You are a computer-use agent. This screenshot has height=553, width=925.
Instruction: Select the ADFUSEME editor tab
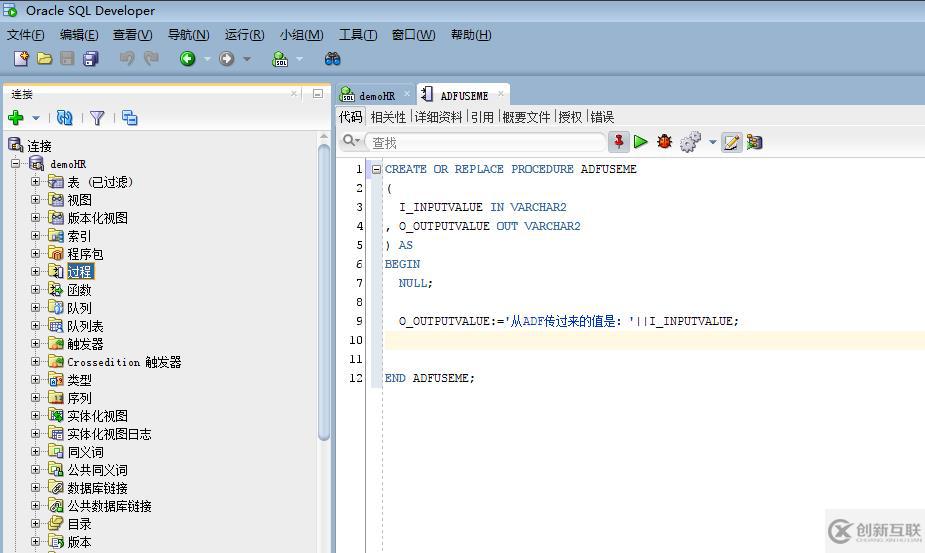point(464,96)
